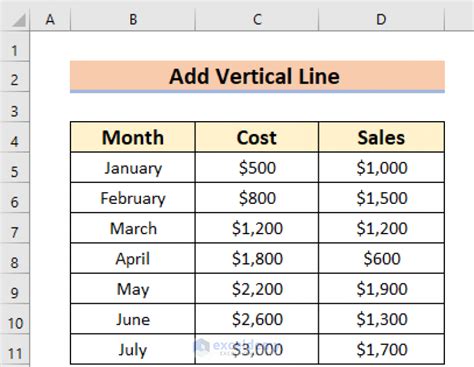Screen dimensions: 474x367
Task: Select the $1,900 sales cell
Action: pos(381,289)
